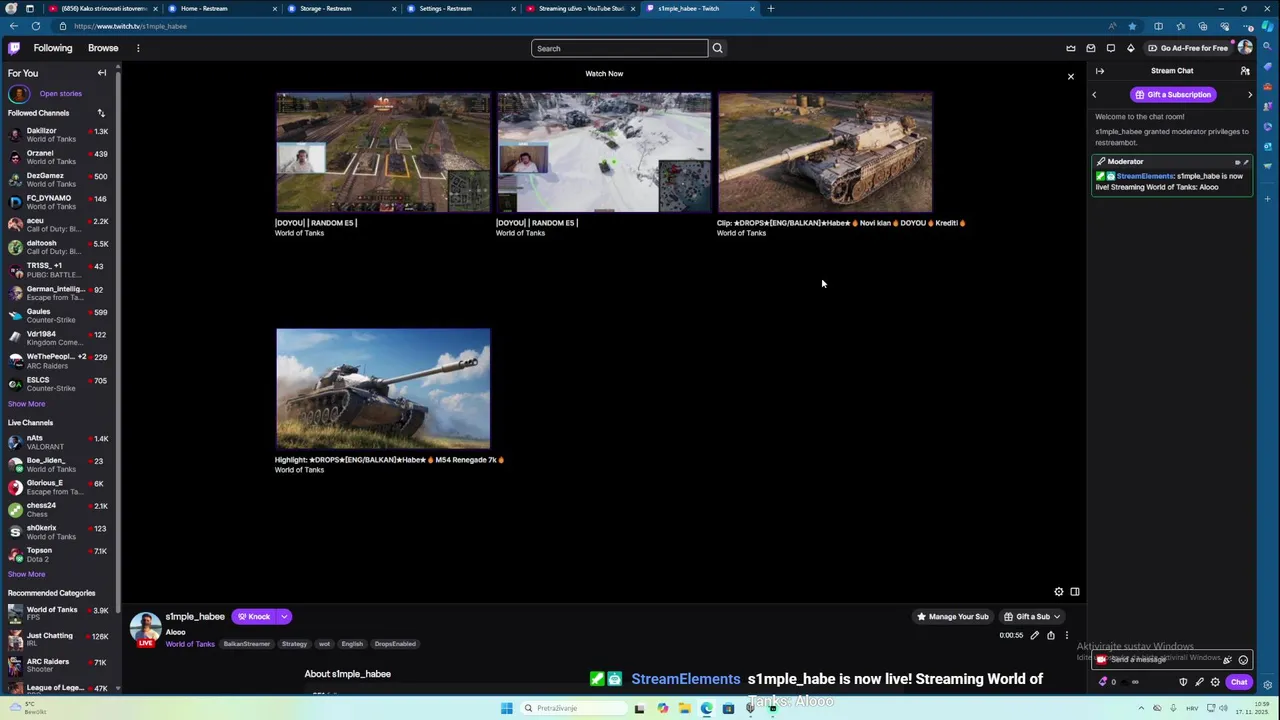Open the emote picker in chat input
The image size is (1280, 720).
click(x=1243, y=660)
